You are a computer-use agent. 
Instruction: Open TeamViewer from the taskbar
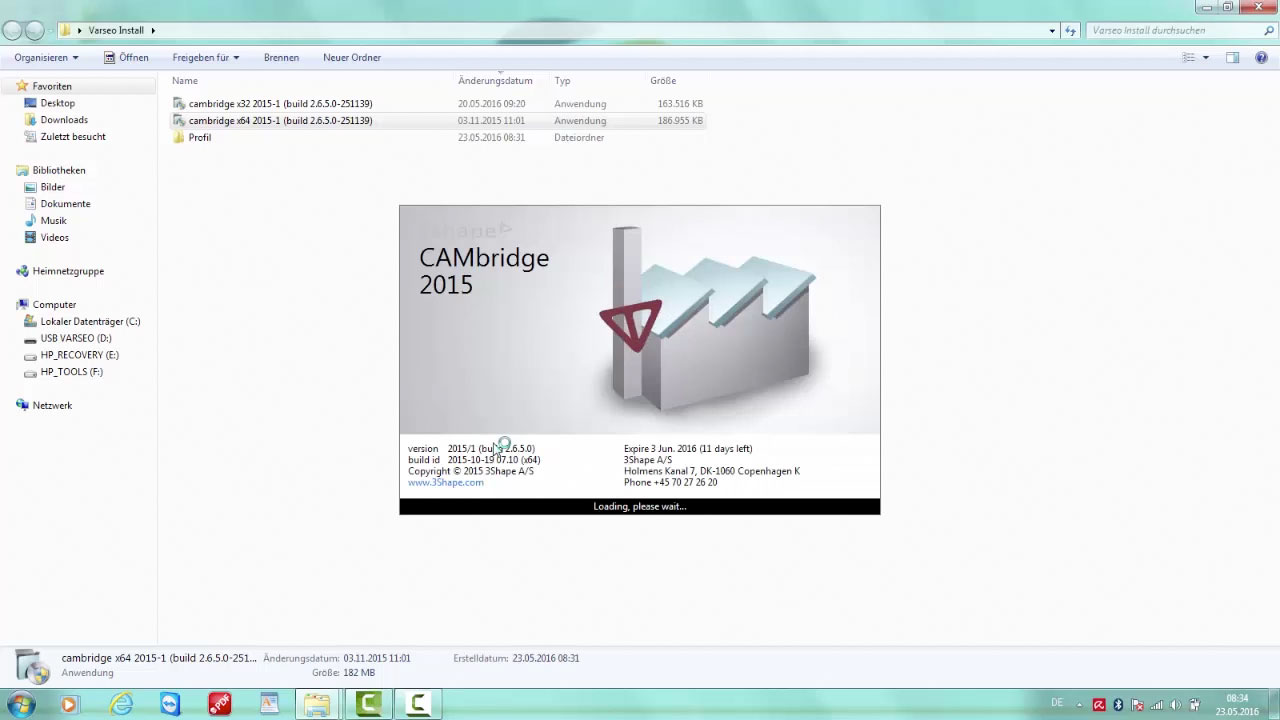click(x=170, y=705)
